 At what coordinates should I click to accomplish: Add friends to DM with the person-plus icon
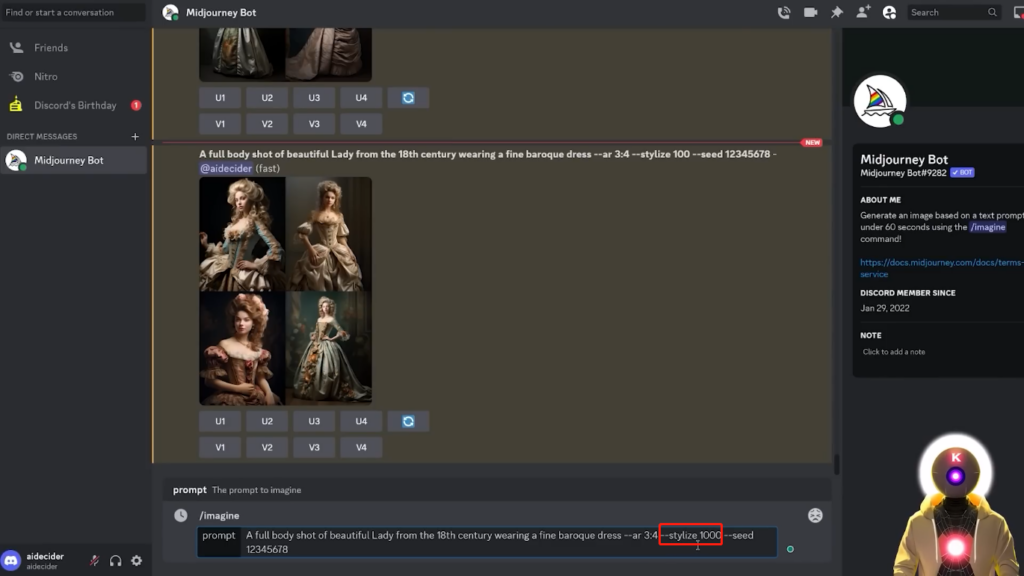863,13
